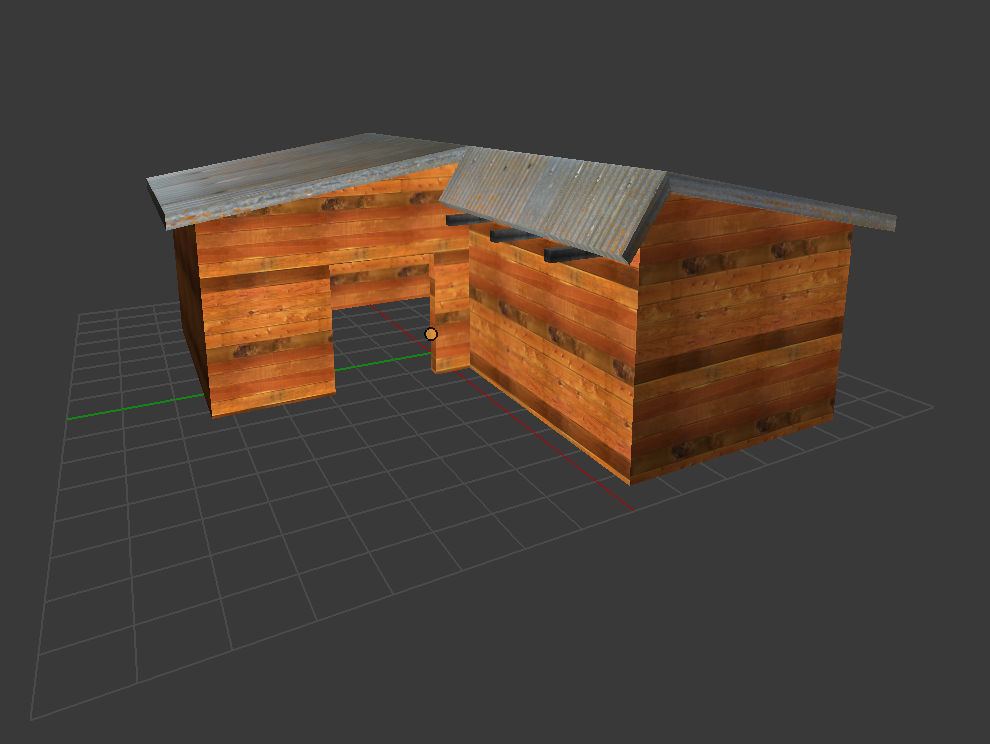Click the orange origin point marker
The image size is (990, 744).
431,334
